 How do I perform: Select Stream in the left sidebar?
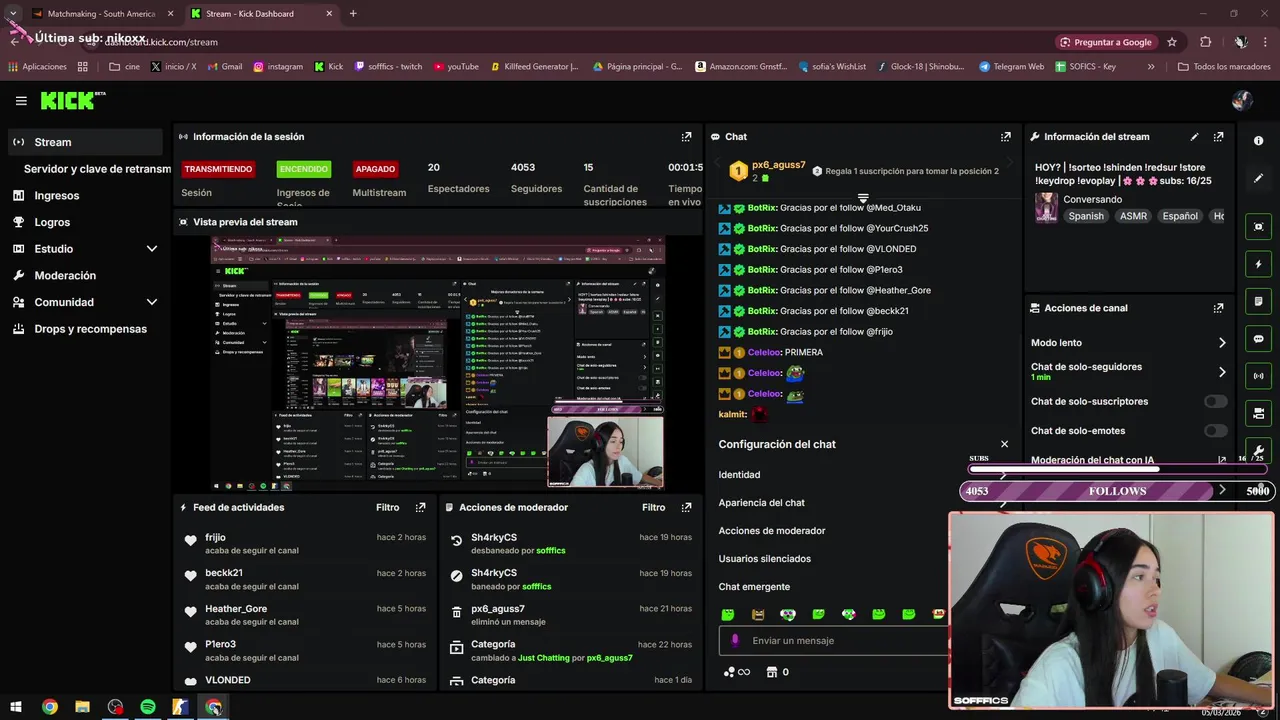point(85,142)
